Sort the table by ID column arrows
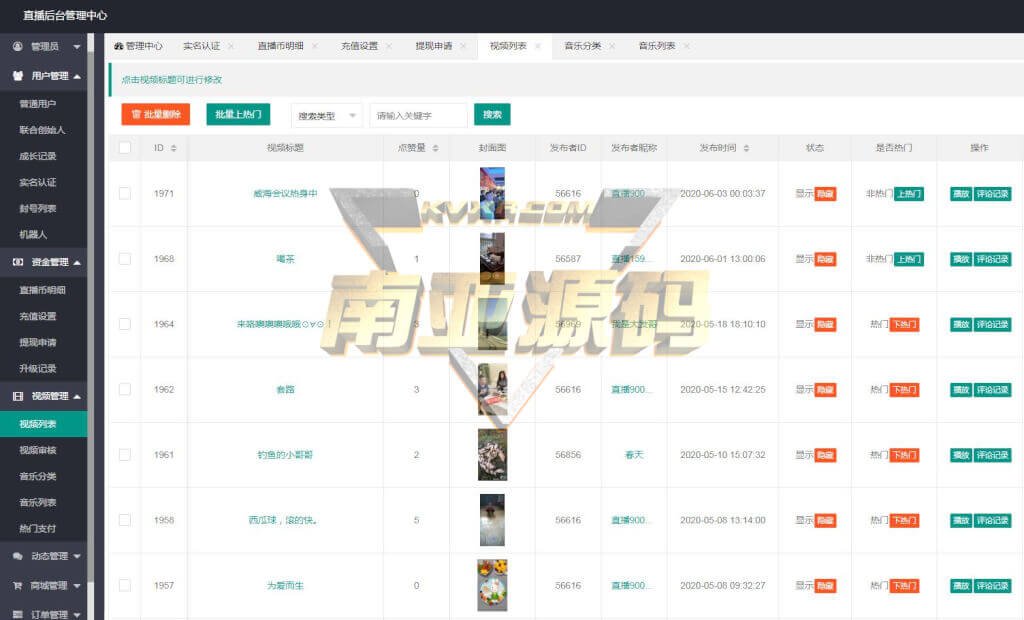The height and width of the screenshot is (620, 1024). (x=173, y=148)
